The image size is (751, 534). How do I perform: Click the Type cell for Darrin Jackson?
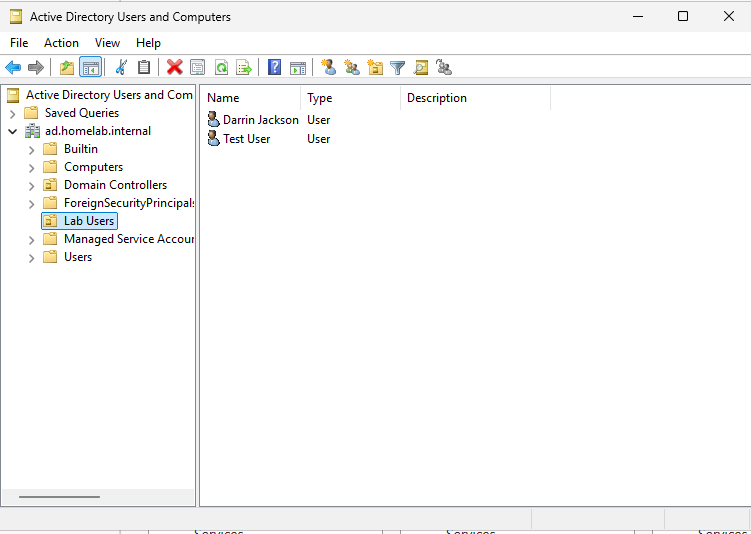(319, 120)
